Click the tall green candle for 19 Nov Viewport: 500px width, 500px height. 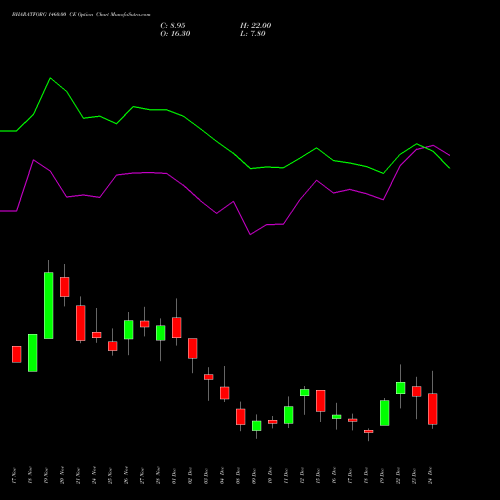tap(49, 306)
